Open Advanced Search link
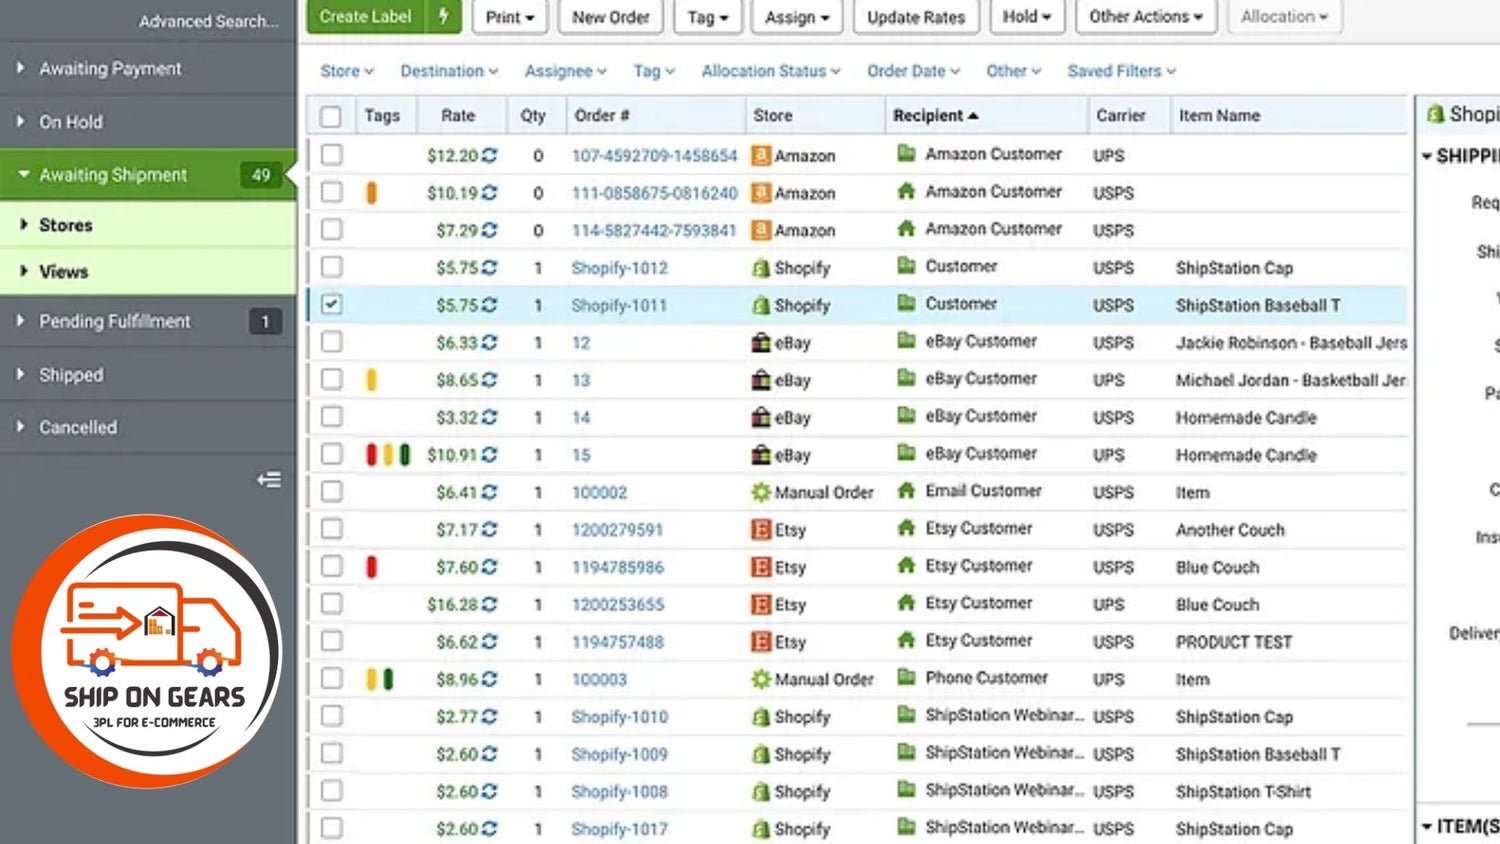 click(x=208, y=21)
